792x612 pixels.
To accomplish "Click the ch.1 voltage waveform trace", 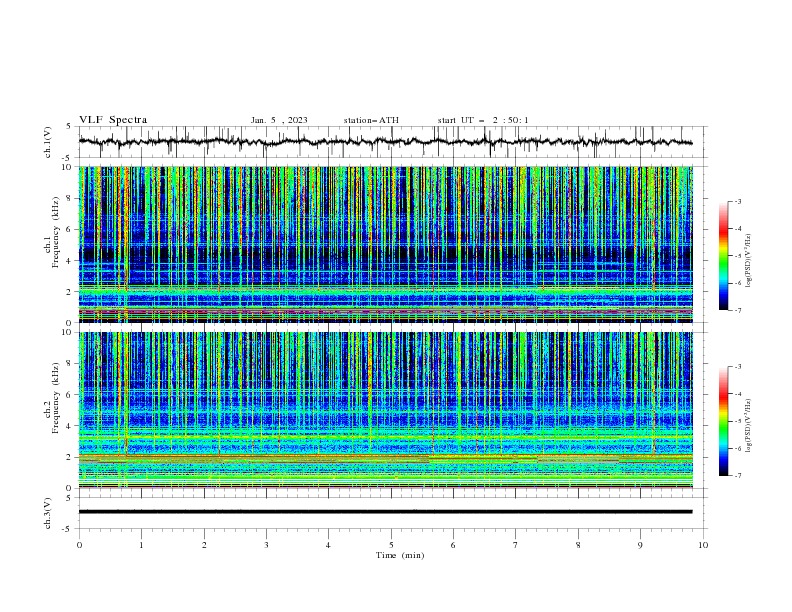I will click(385, 142).
